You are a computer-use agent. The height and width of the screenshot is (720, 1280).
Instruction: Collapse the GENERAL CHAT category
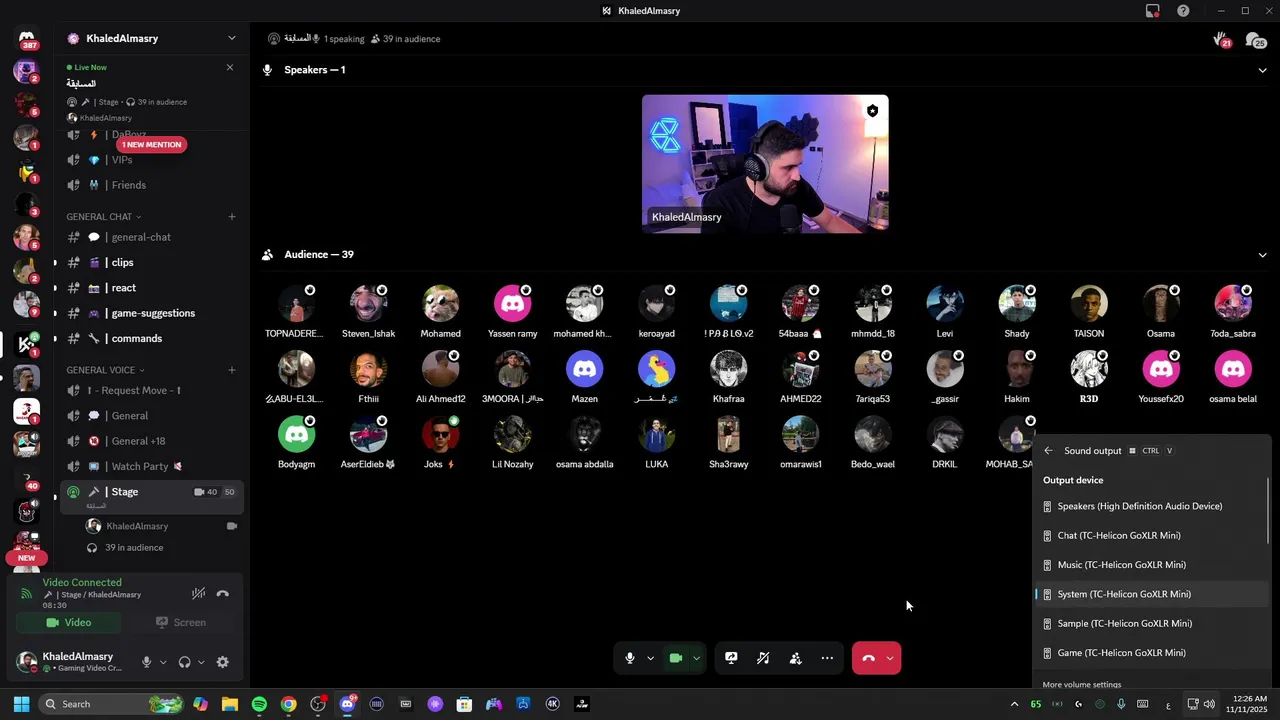click(104, 217)
